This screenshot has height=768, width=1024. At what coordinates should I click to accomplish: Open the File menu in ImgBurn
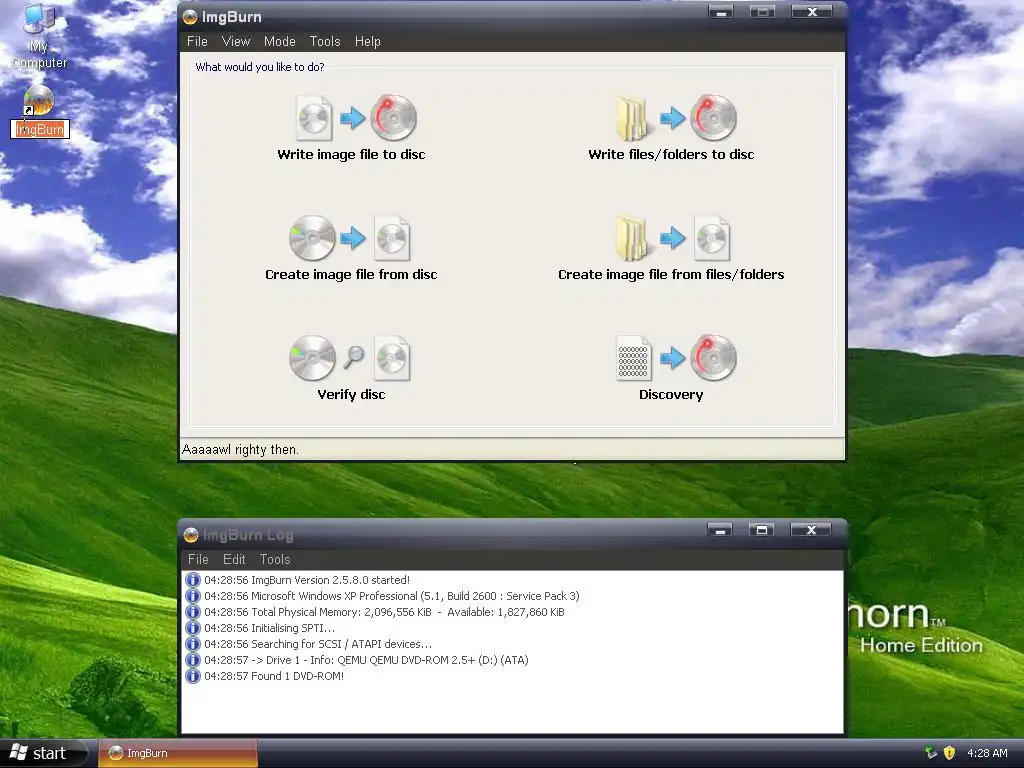[197, 41]
